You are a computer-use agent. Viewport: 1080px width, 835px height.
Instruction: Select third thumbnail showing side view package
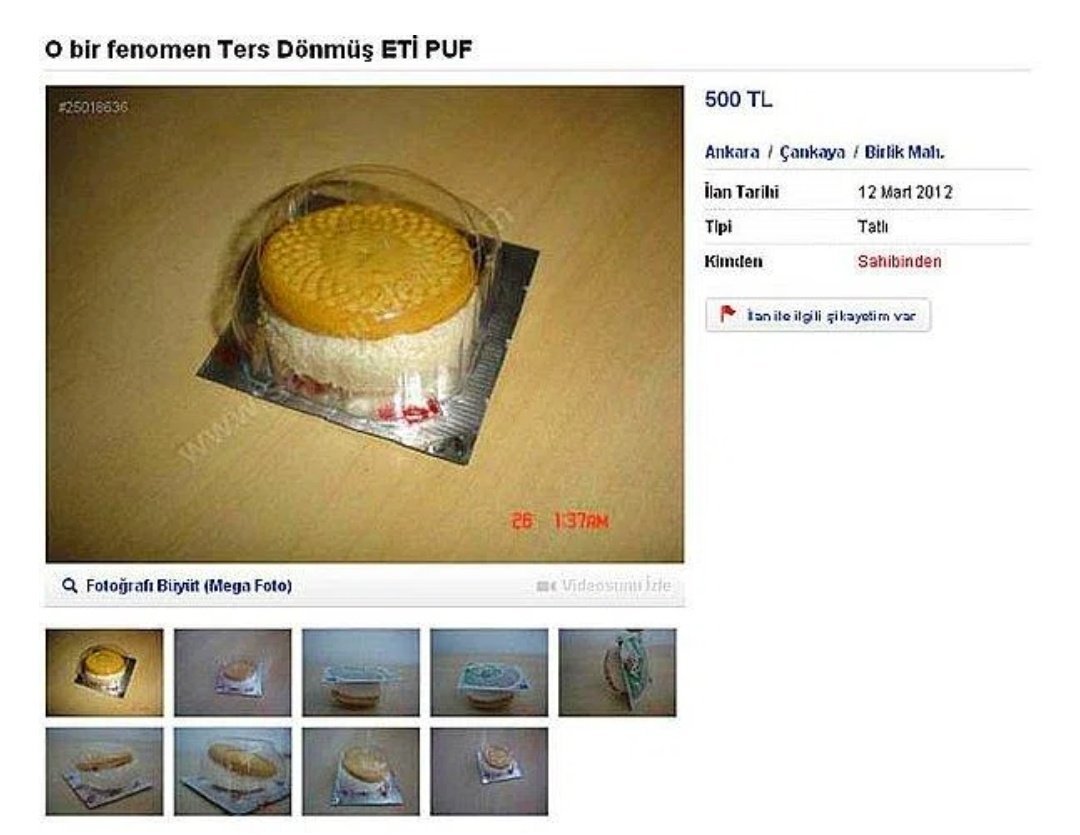[361, 672]
